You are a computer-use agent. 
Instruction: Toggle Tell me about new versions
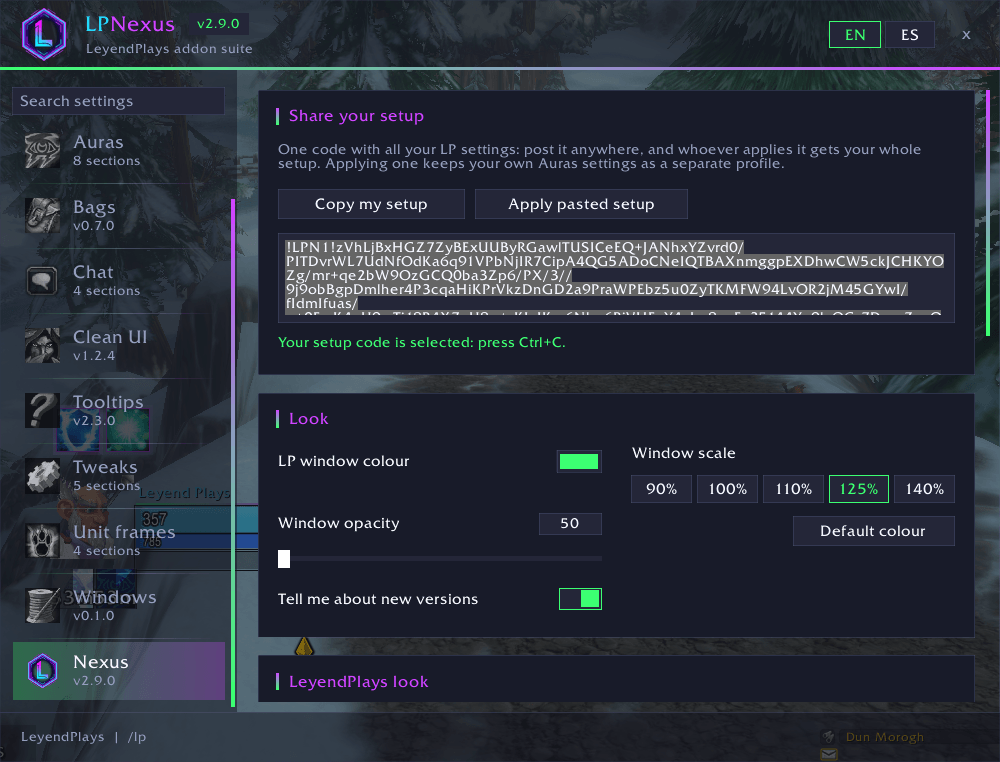click(x=580, y=599)
